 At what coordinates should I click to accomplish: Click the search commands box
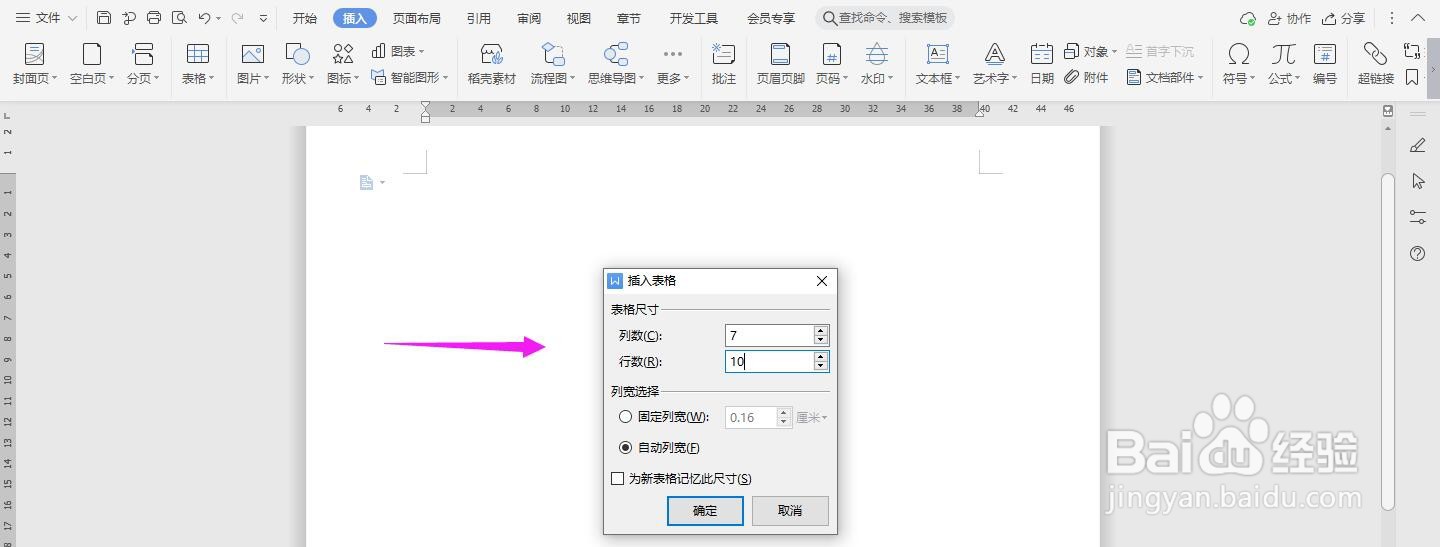(885, 18)
